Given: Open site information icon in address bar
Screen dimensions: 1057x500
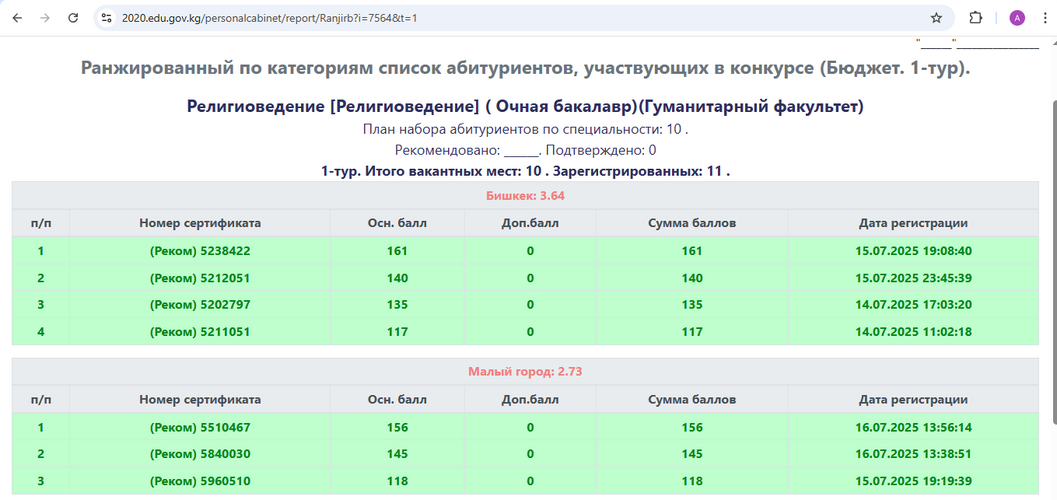Looking at the screenshot, I should (x=107, y=18).
